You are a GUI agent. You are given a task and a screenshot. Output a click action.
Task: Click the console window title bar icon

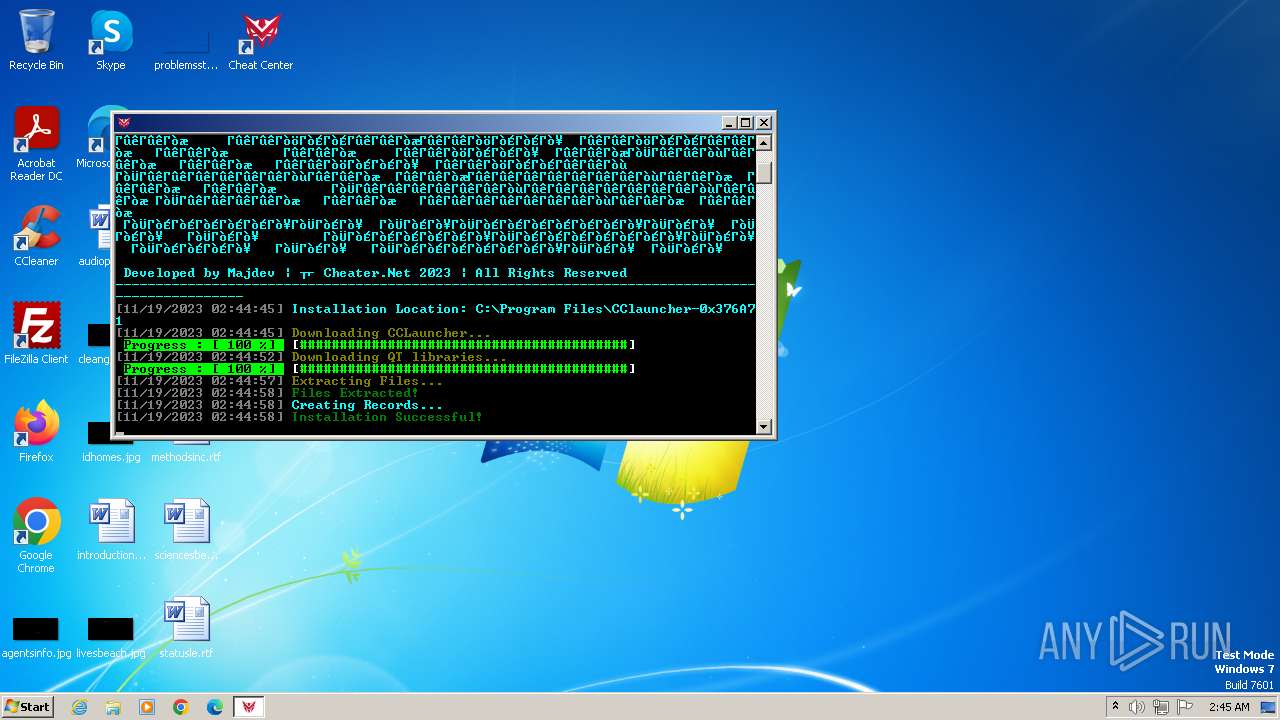(125, 123)
